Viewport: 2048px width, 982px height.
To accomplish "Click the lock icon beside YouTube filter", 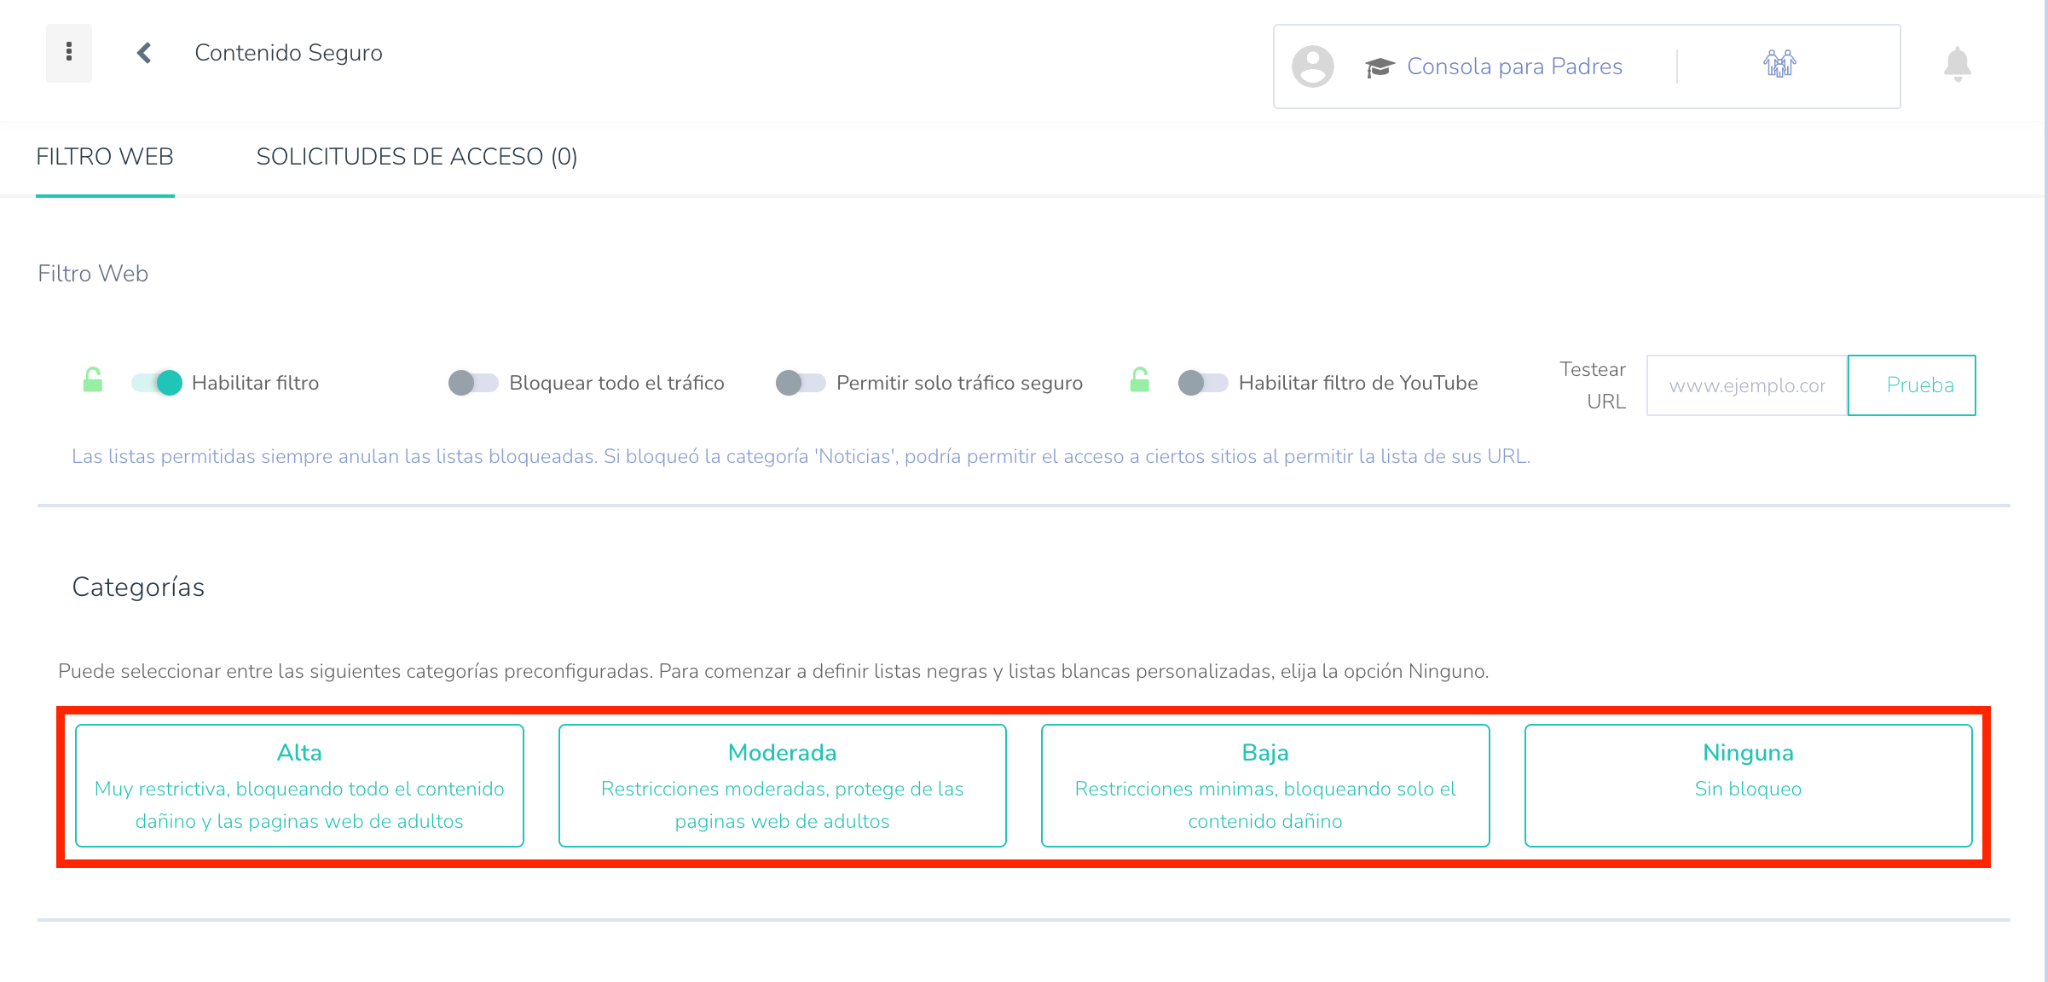I will click(1139, 381).
